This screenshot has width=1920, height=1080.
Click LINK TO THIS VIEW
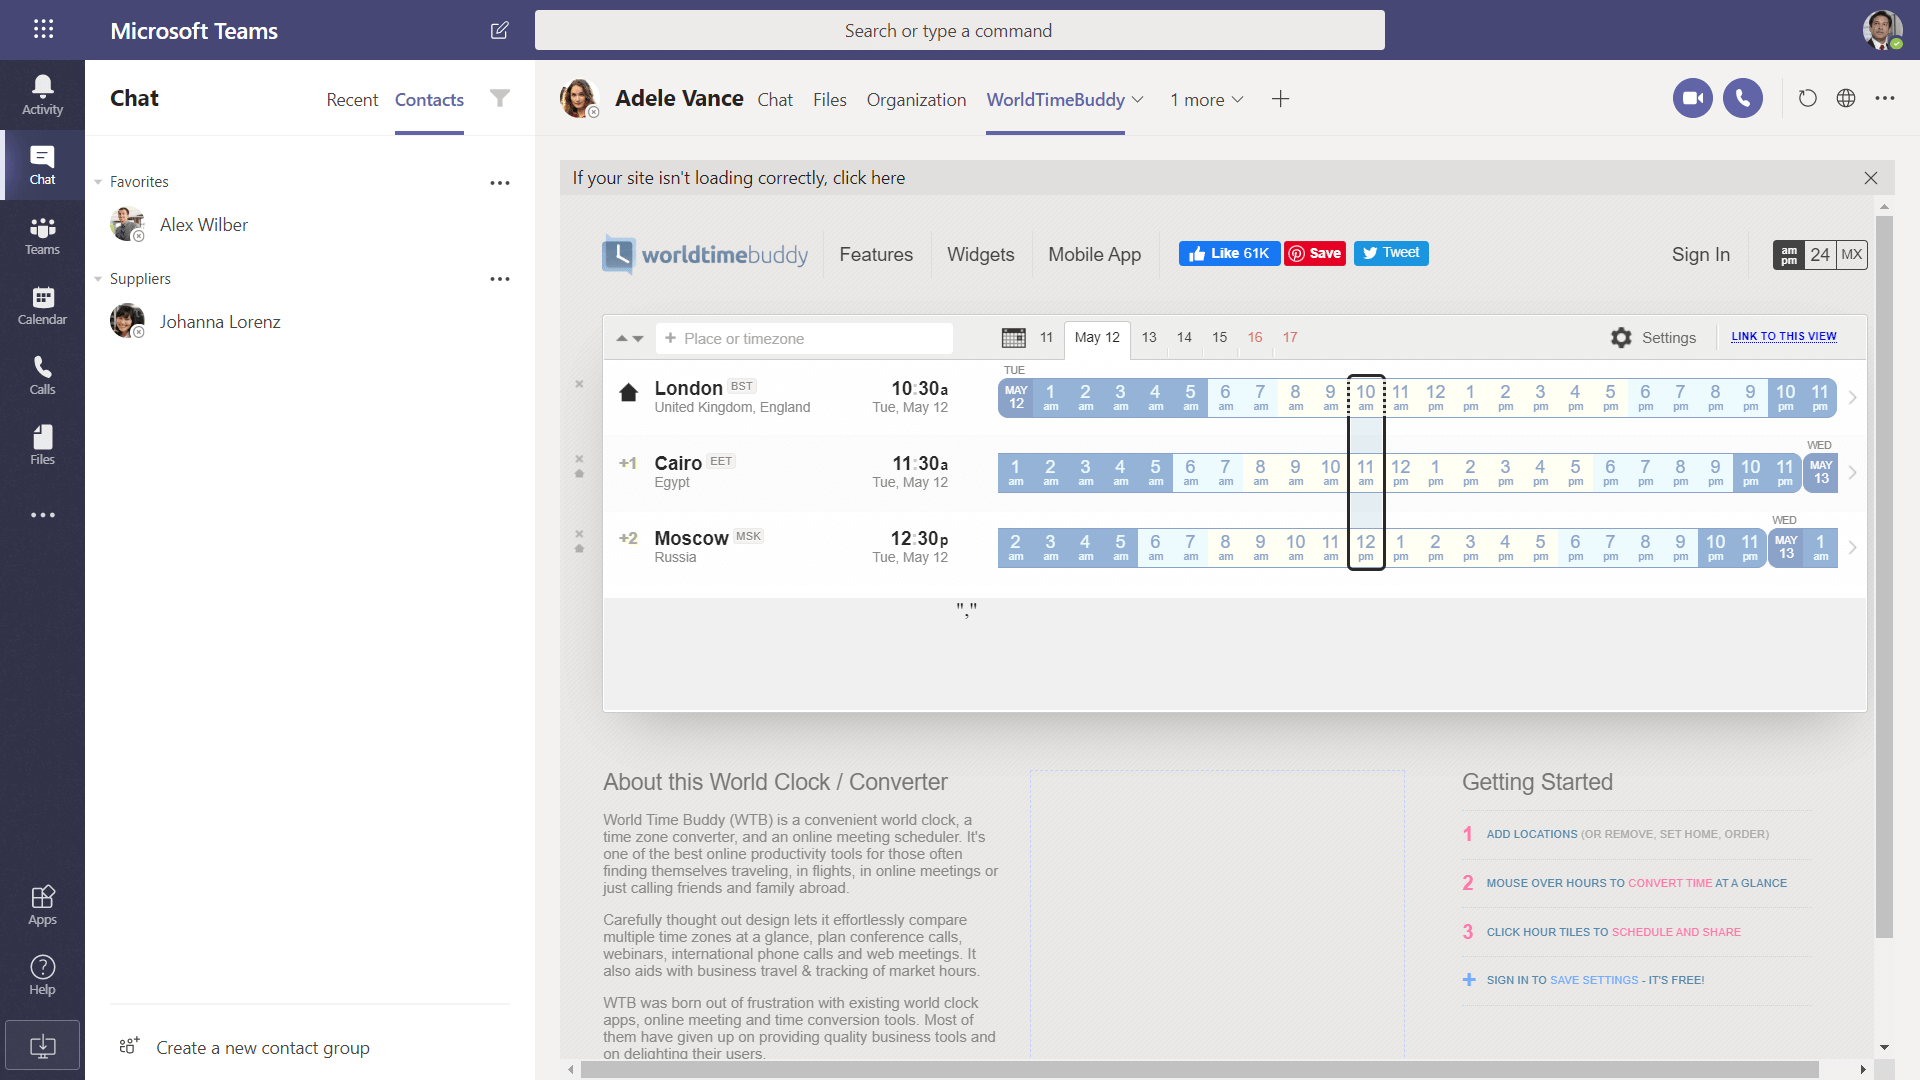click(1784, 337)
